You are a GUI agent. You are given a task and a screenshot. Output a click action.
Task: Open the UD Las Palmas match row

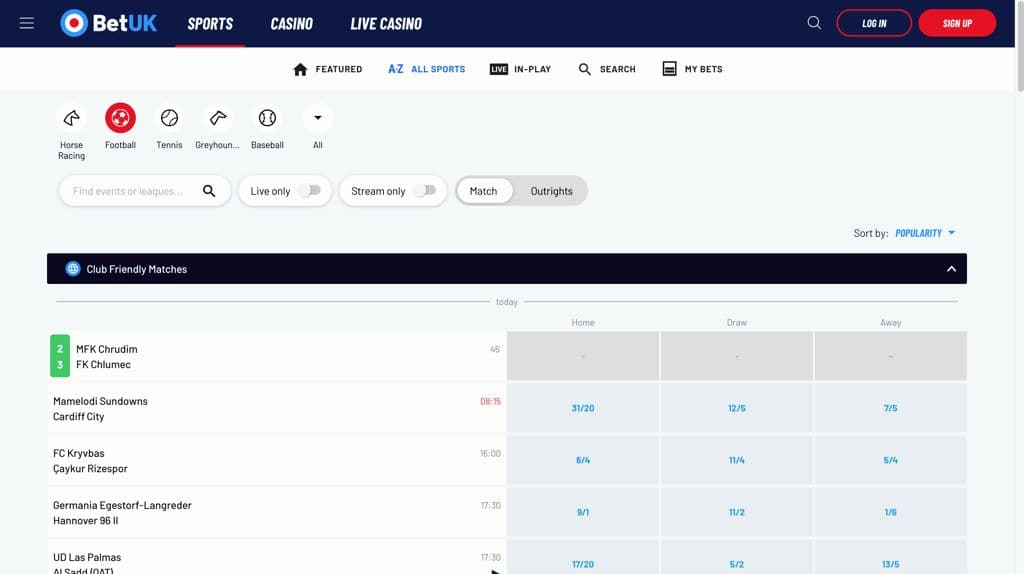(x=277, y=557)
